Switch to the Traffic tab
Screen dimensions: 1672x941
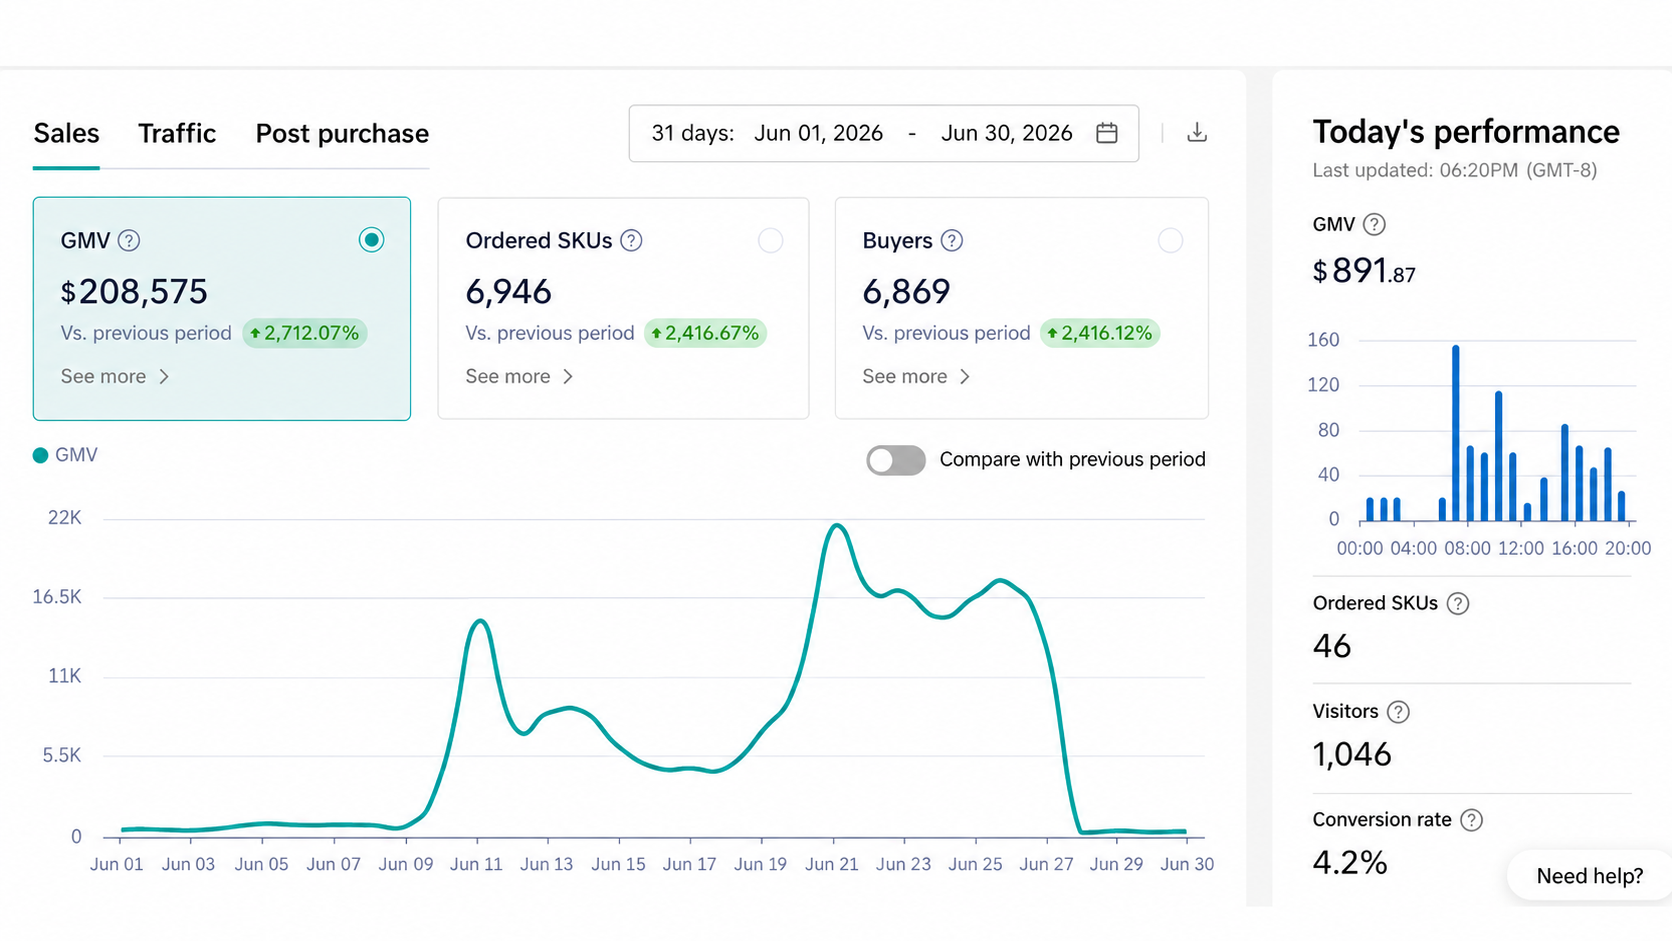pos(177,134)
